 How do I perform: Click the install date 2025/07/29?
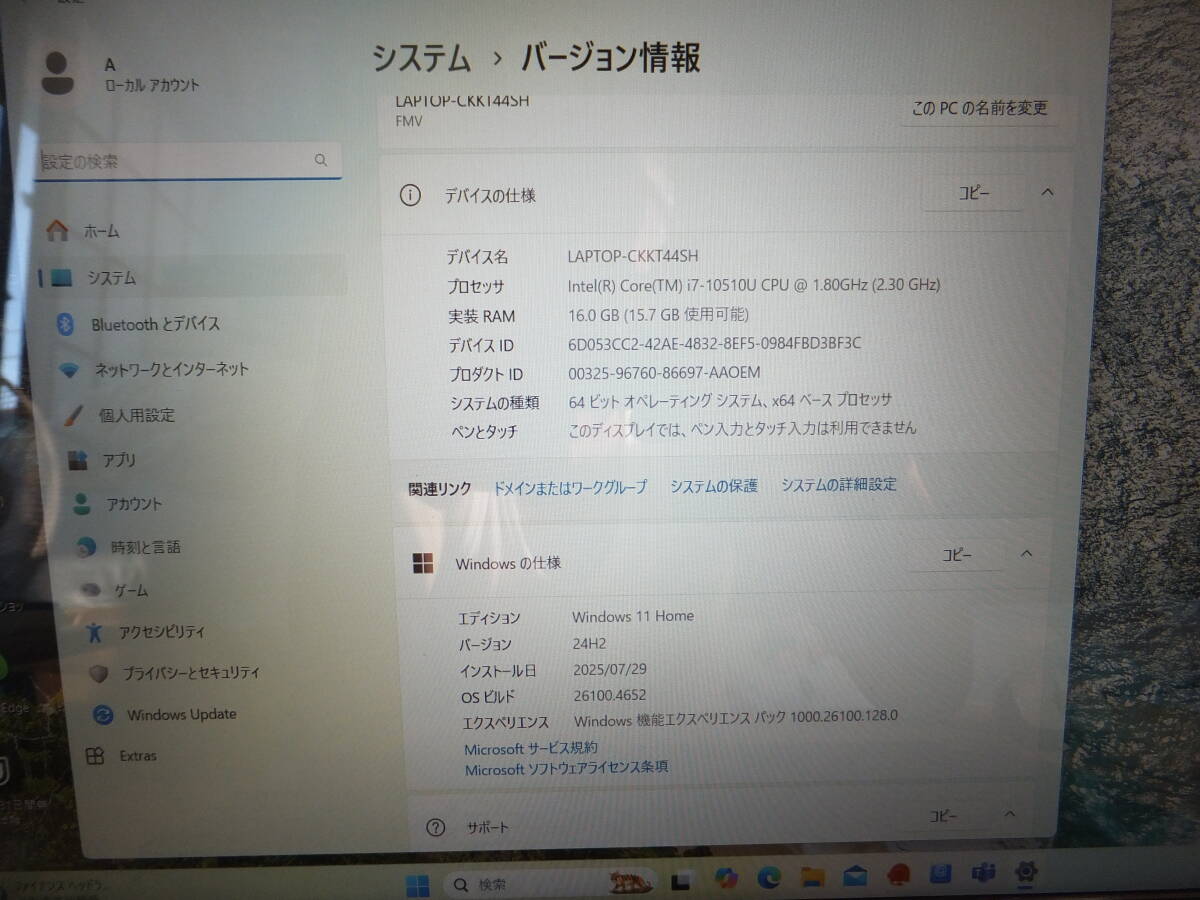pyautogui.click(x=610, y=669)
